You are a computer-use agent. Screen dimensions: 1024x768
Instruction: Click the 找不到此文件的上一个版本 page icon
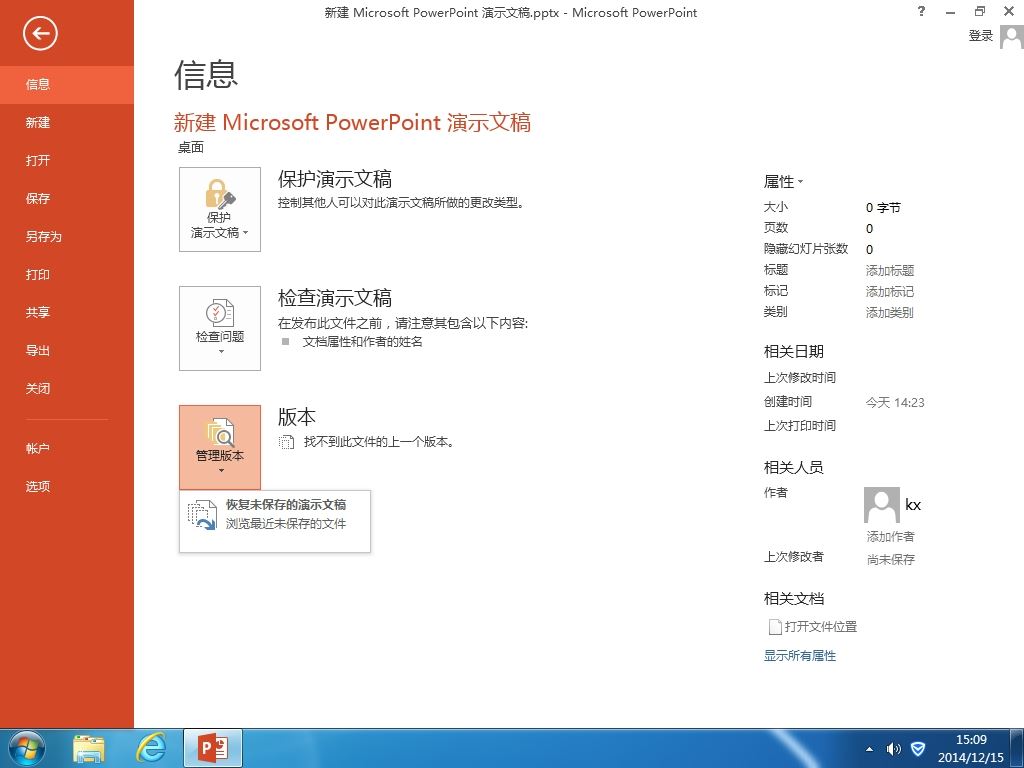pyautogui.click(x=286, y=442)
